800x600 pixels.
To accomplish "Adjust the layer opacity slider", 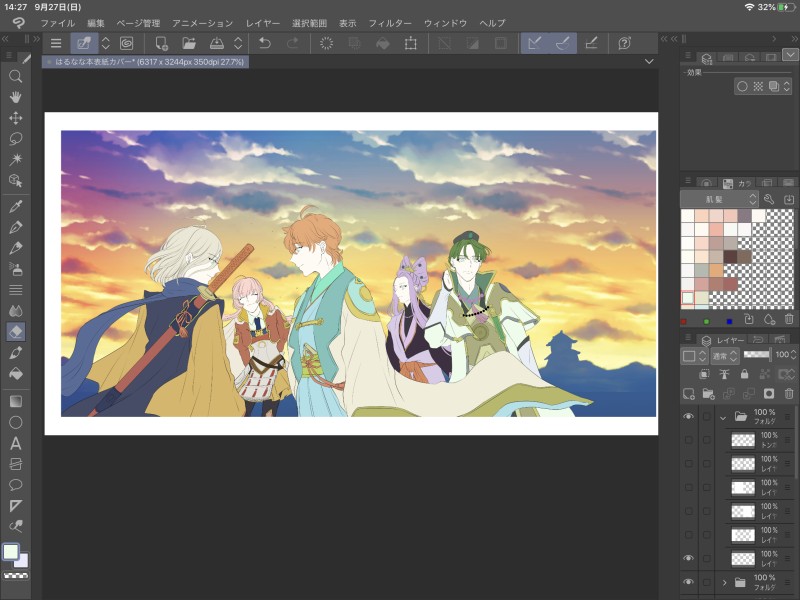I will tap(757, 354).
